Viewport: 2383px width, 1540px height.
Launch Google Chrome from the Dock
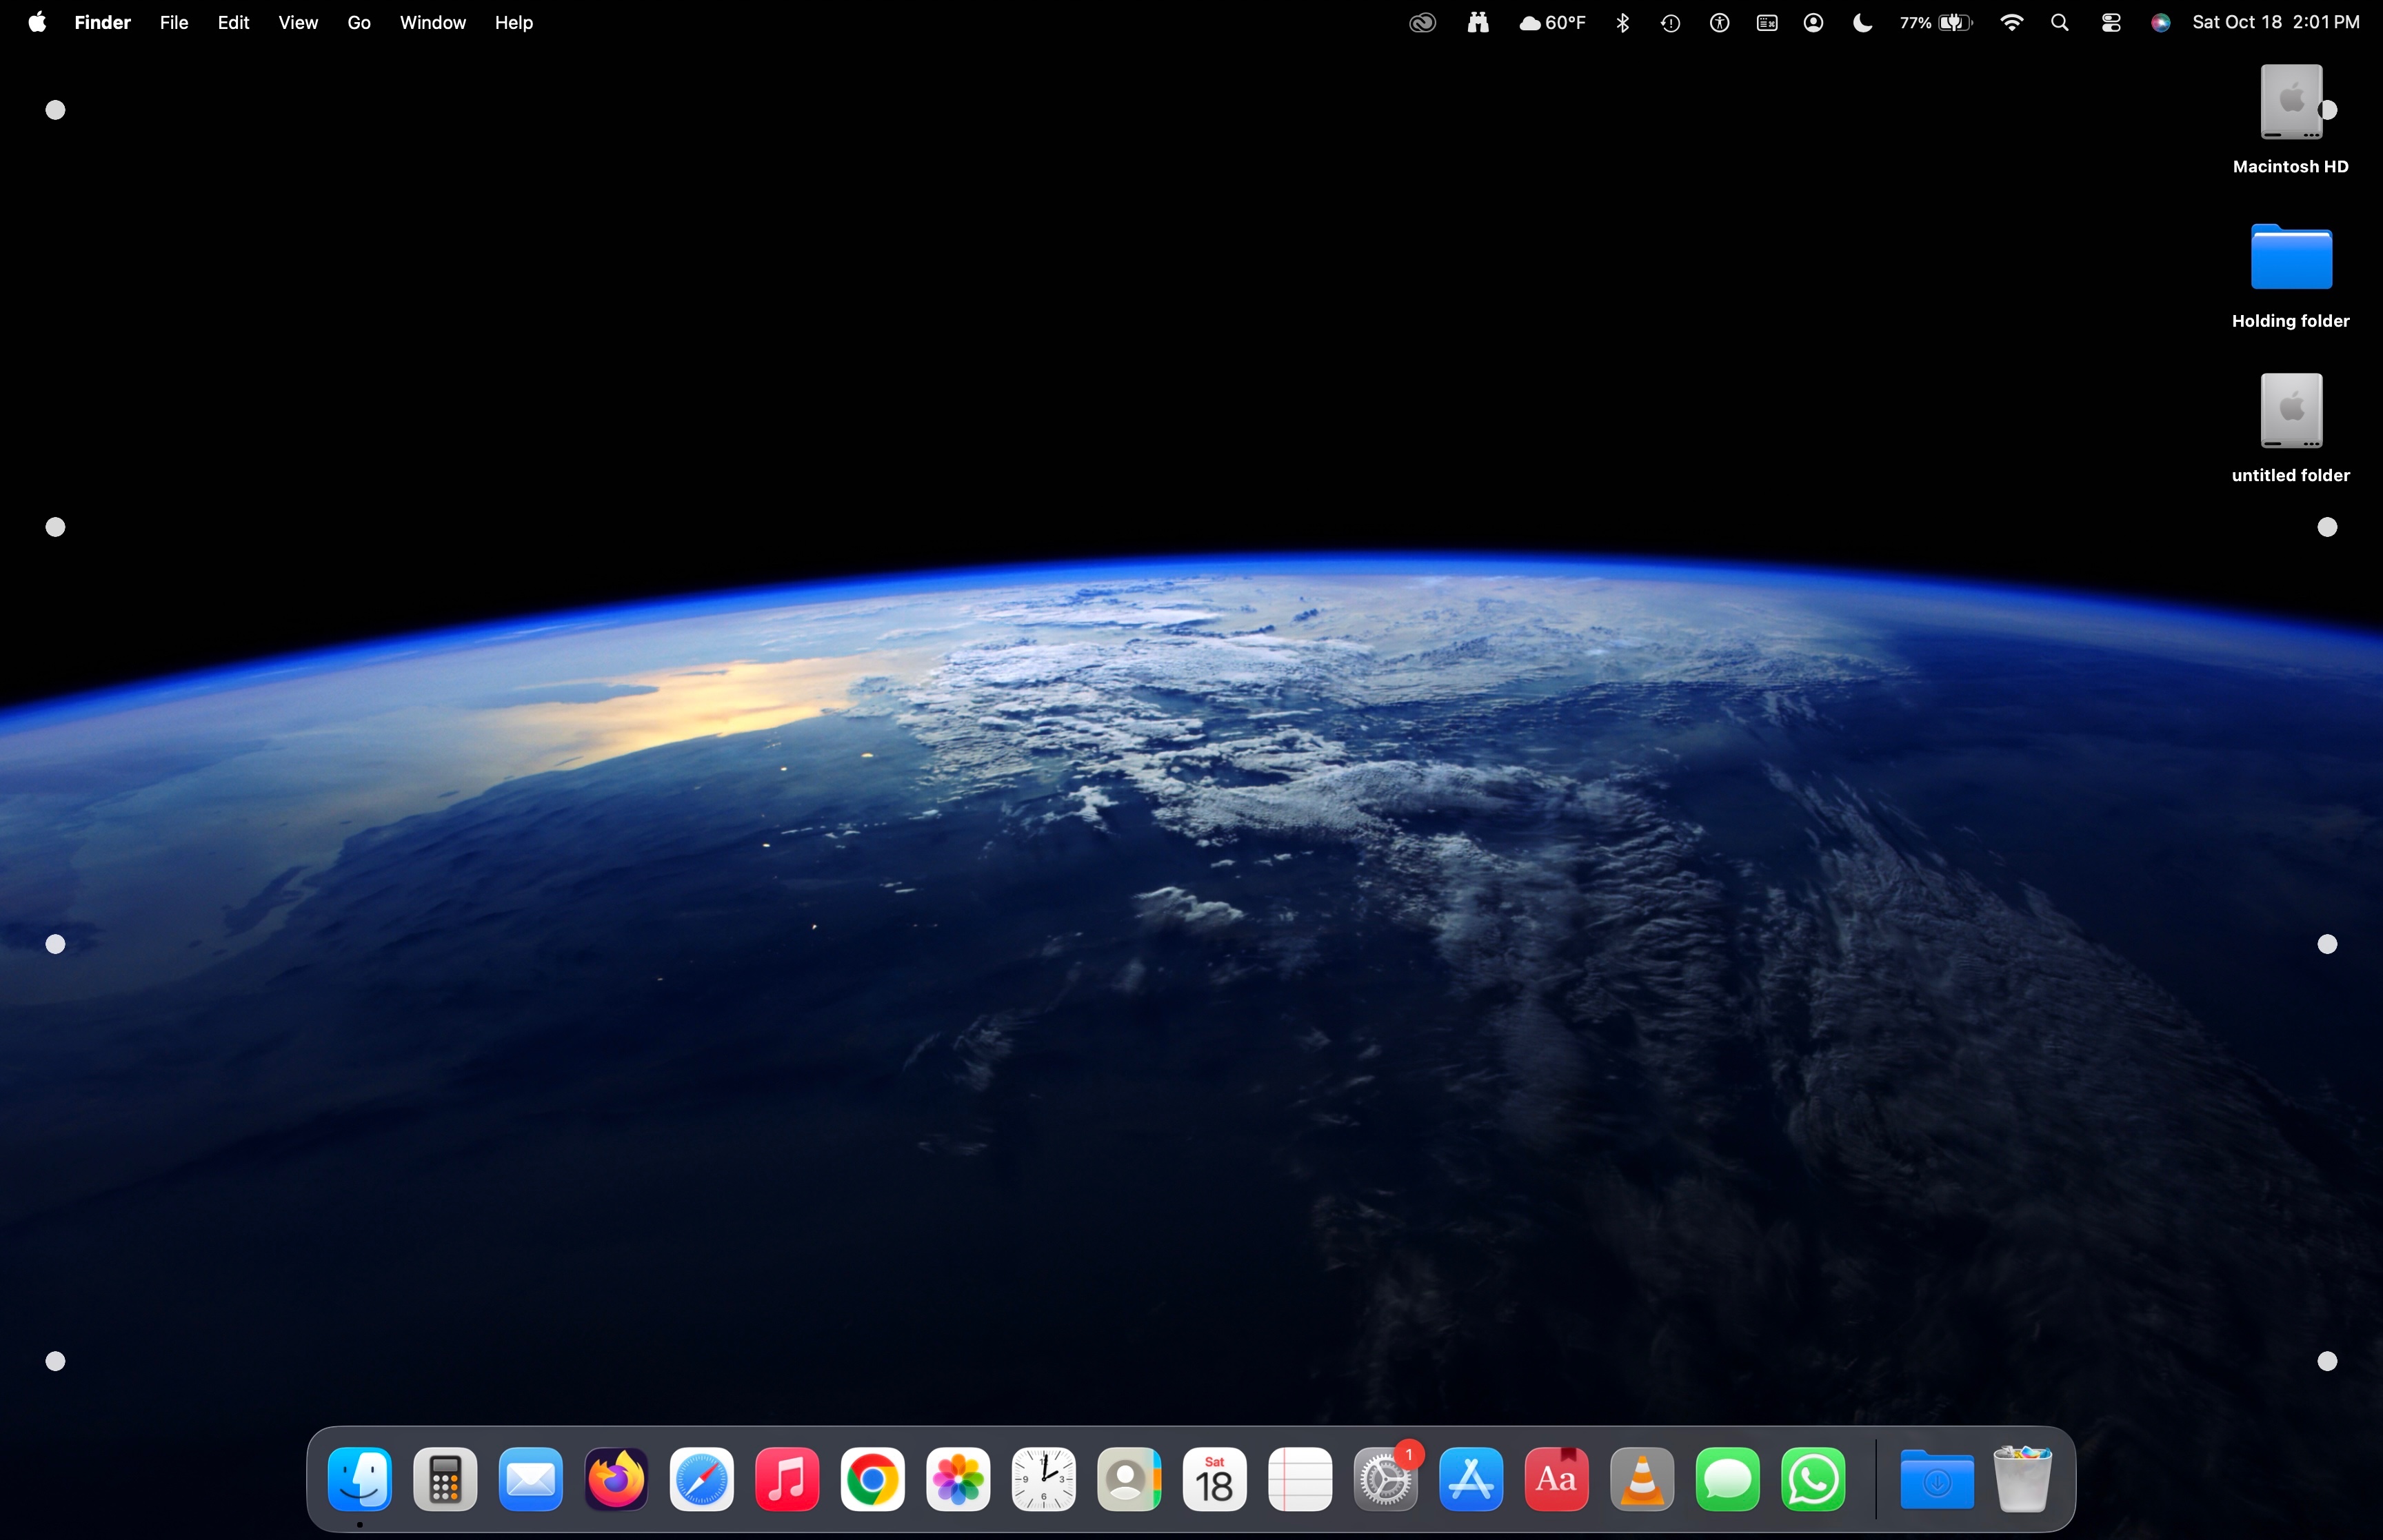tap(872, 1479)
